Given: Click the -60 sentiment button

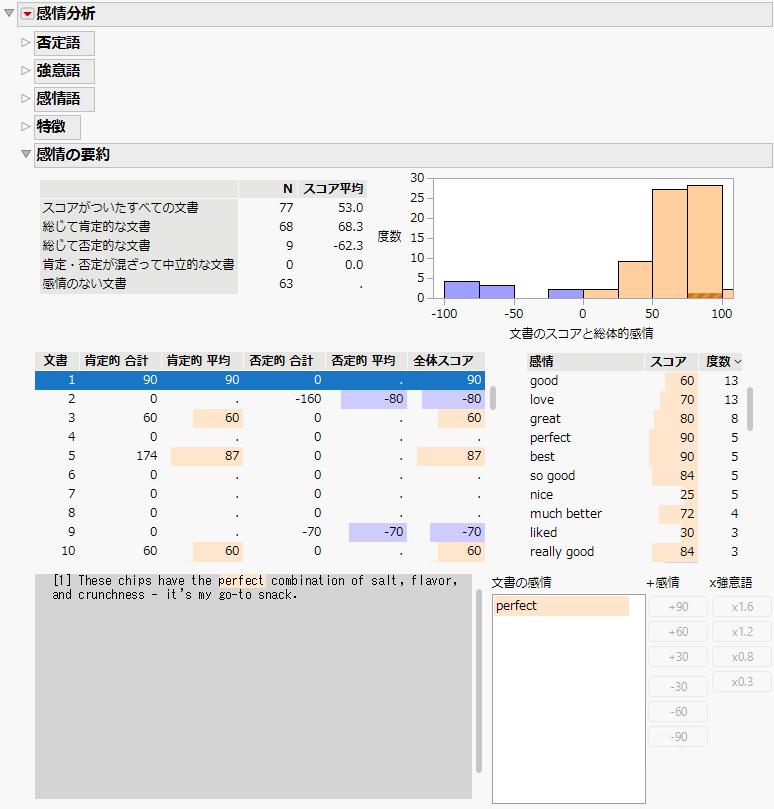Looking at the screenshot, I should (678, 711).
